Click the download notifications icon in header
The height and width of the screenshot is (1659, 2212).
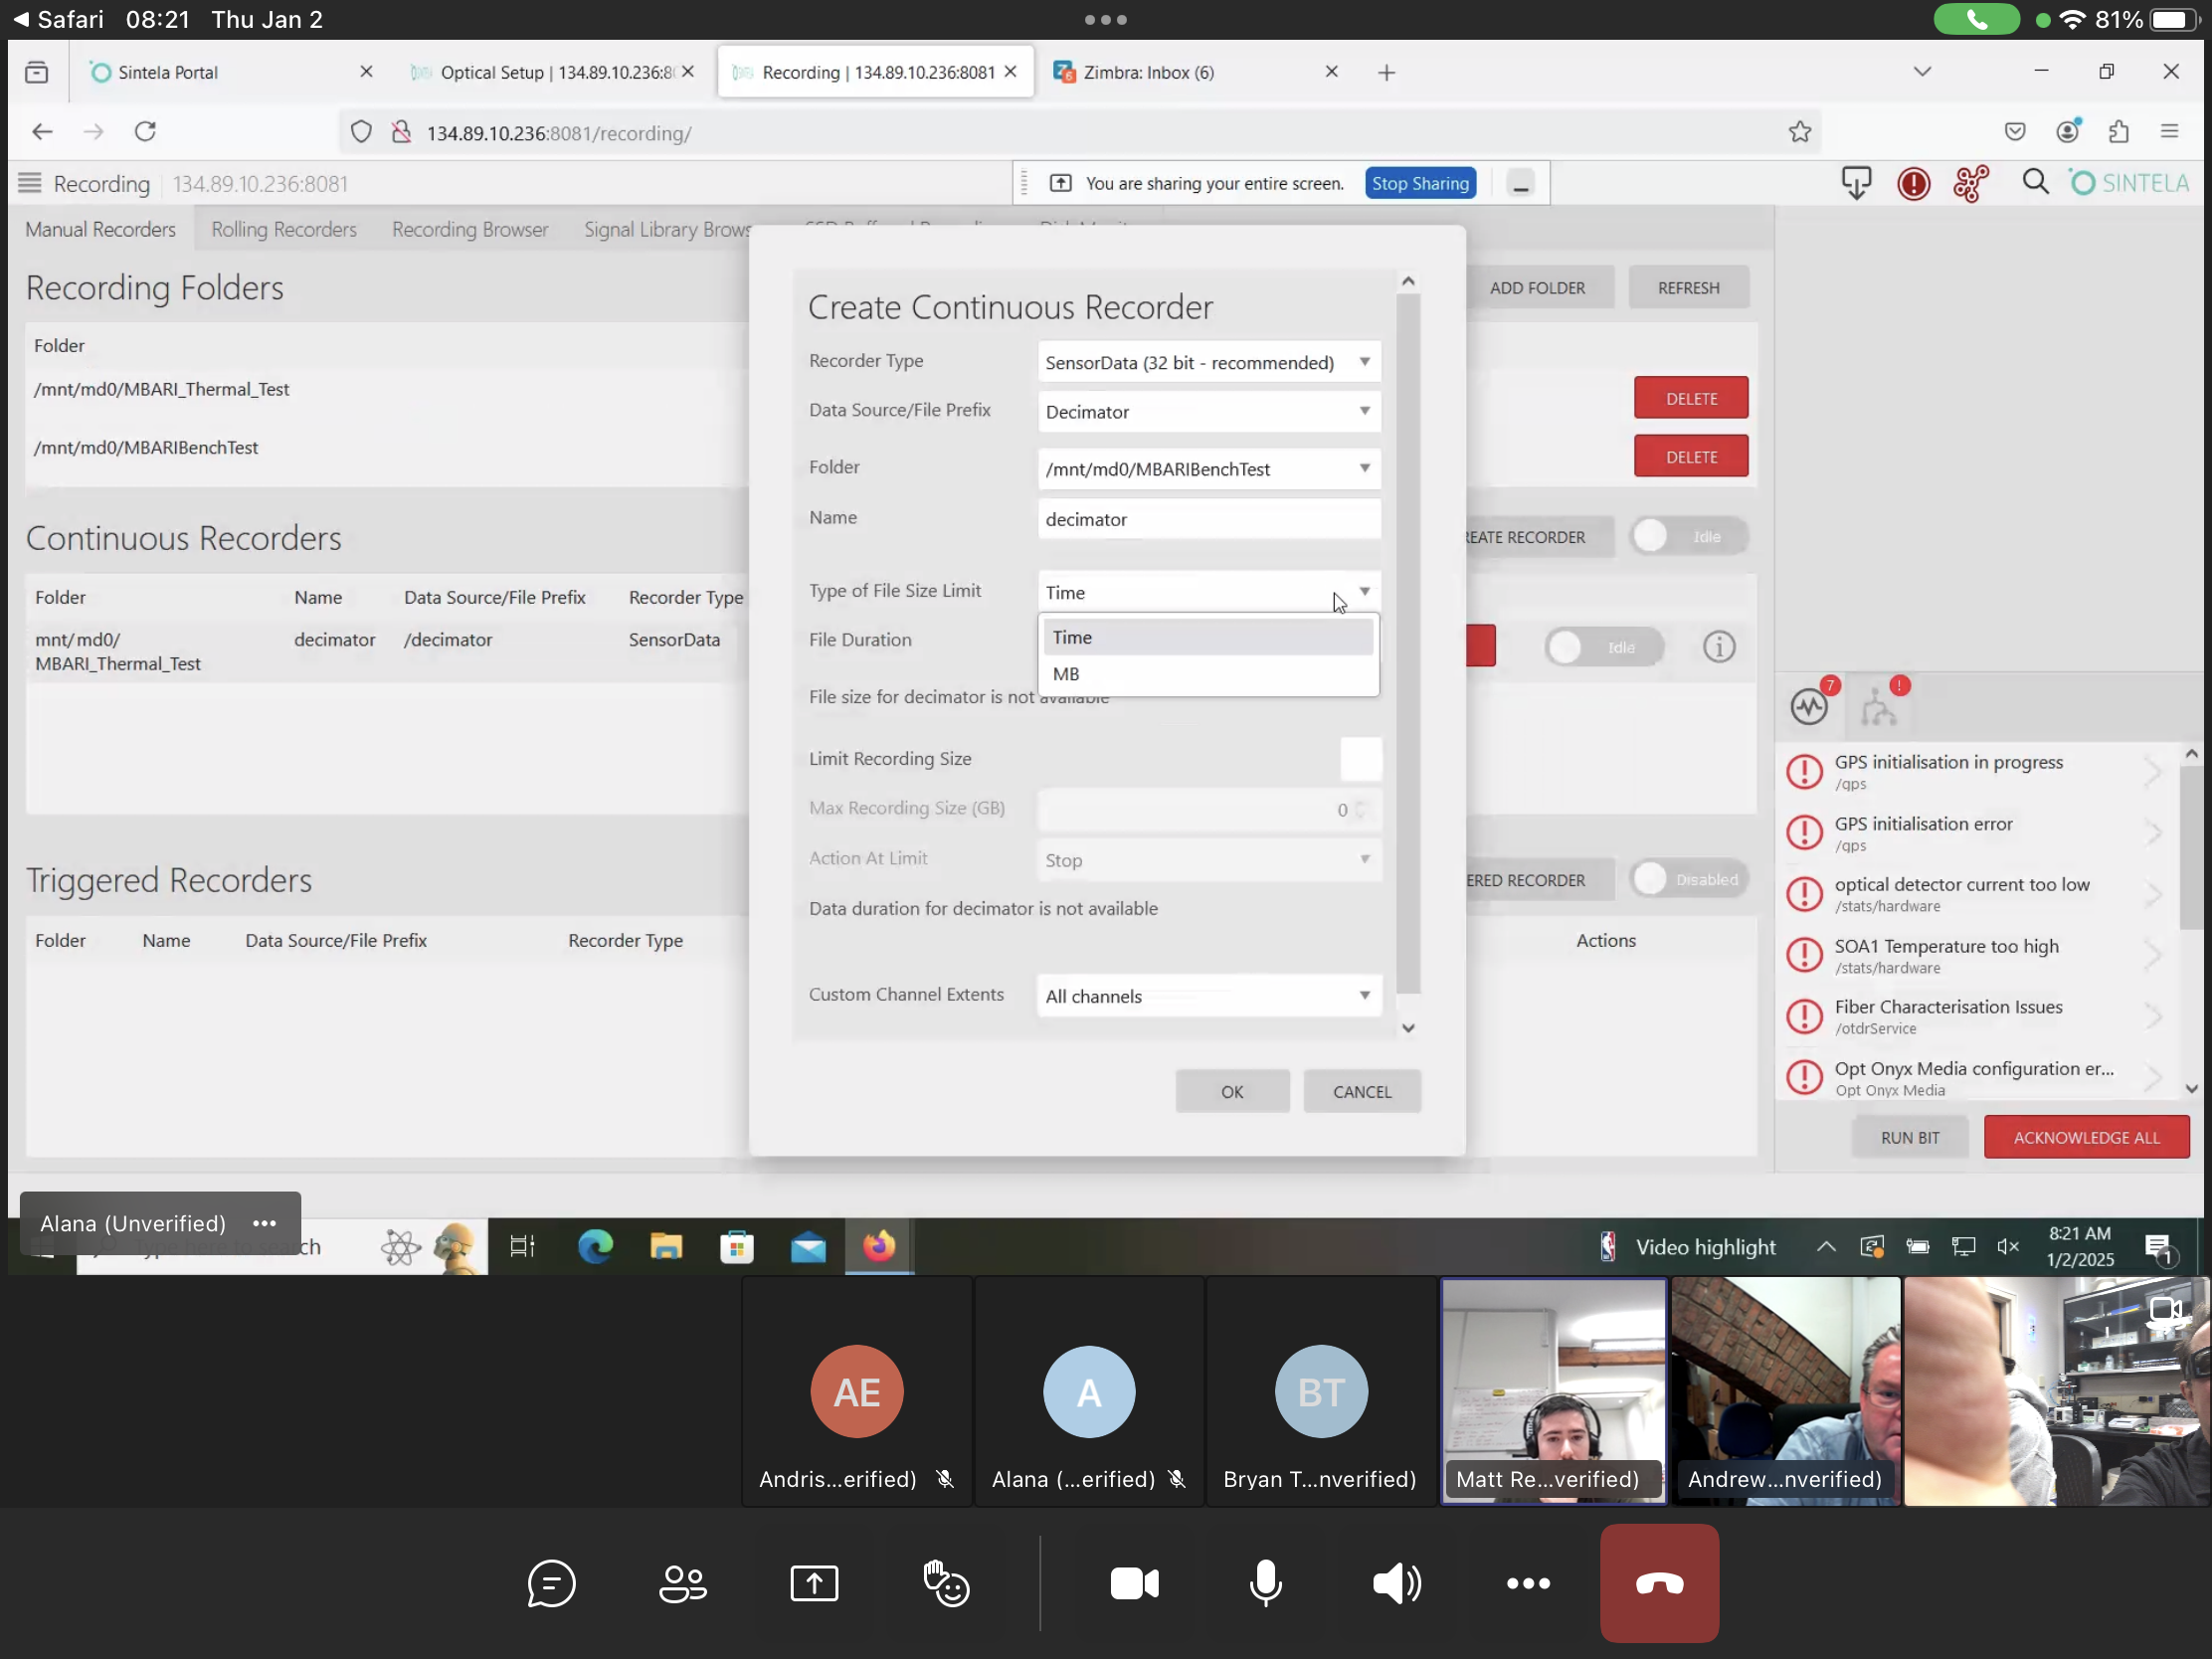click(1856, 184)
